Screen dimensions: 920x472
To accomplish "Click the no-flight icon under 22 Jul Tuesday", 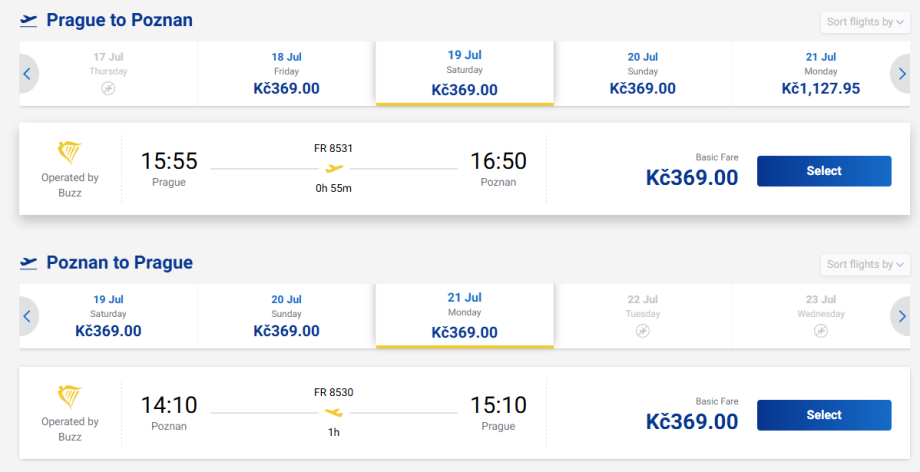I will 643,331.
